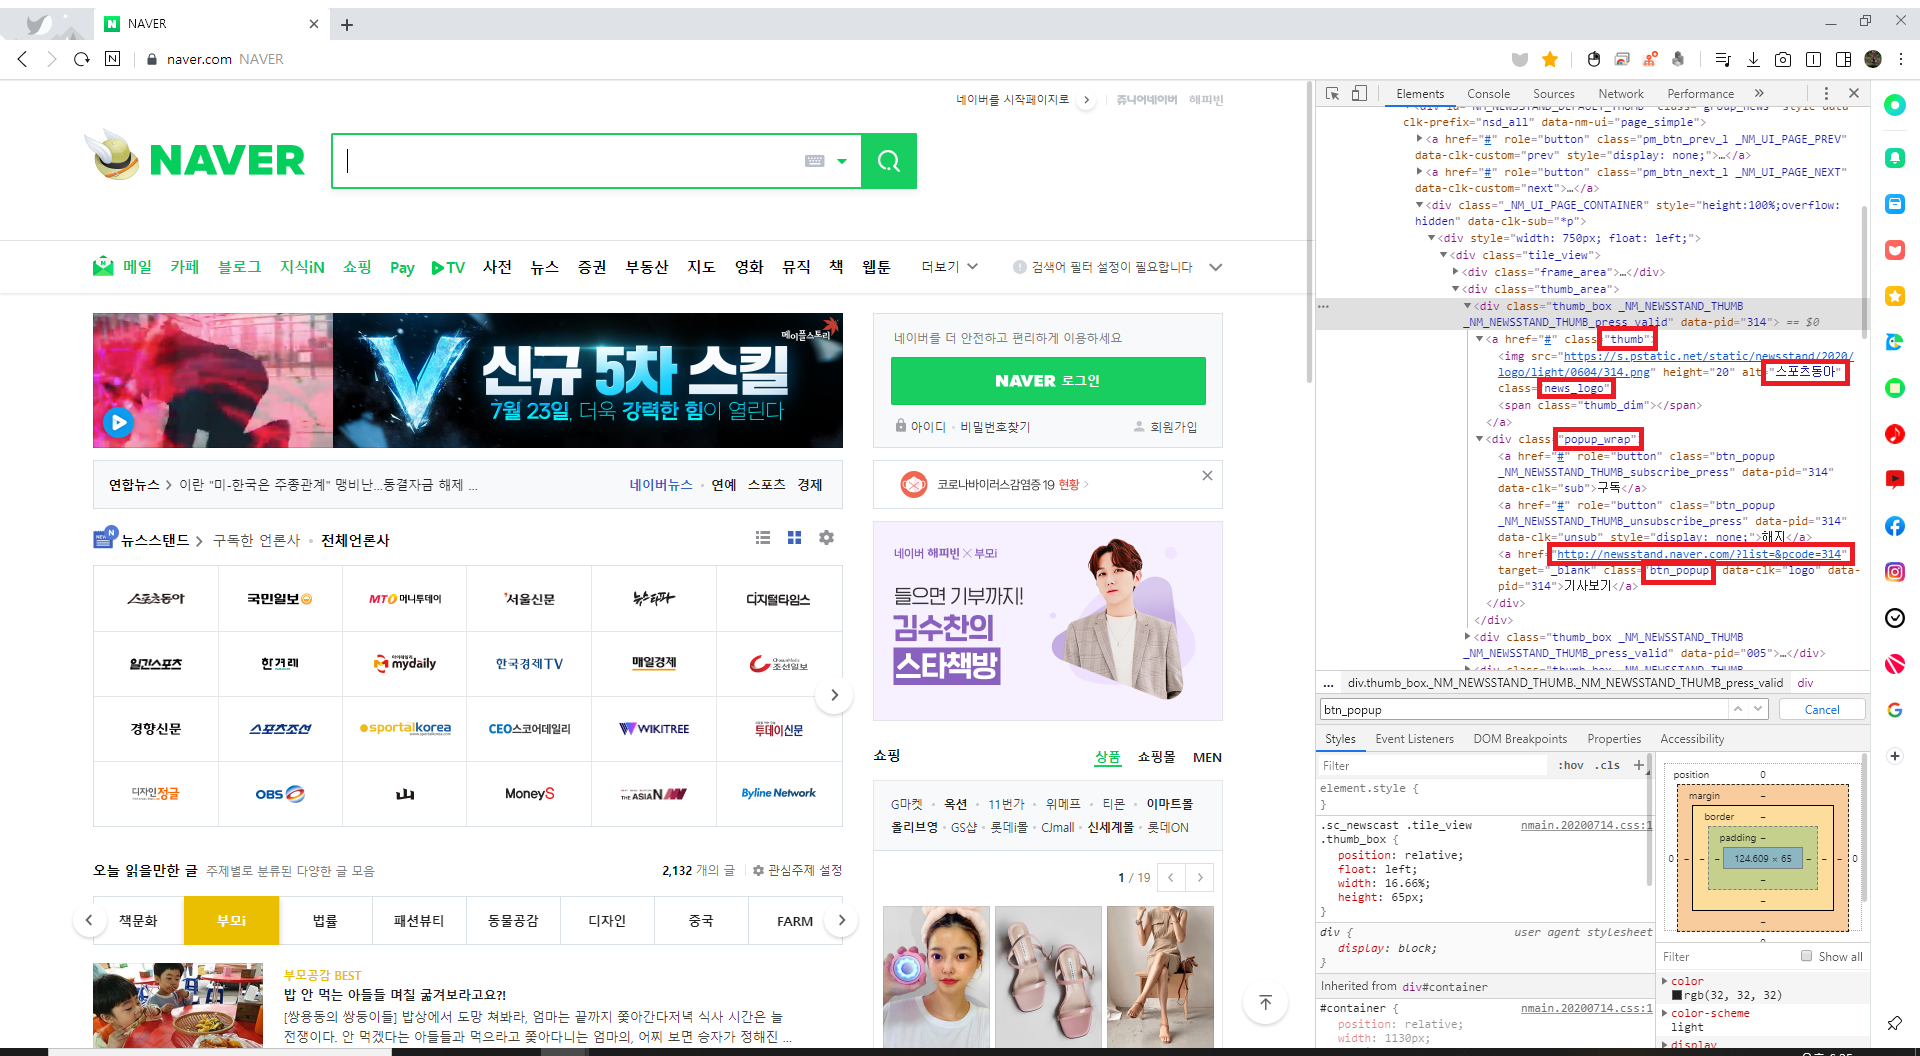Open Instagram in the browser sidebar
The width and height of the screenshot is (1920, 1056).
click(x=1895, y=572)
